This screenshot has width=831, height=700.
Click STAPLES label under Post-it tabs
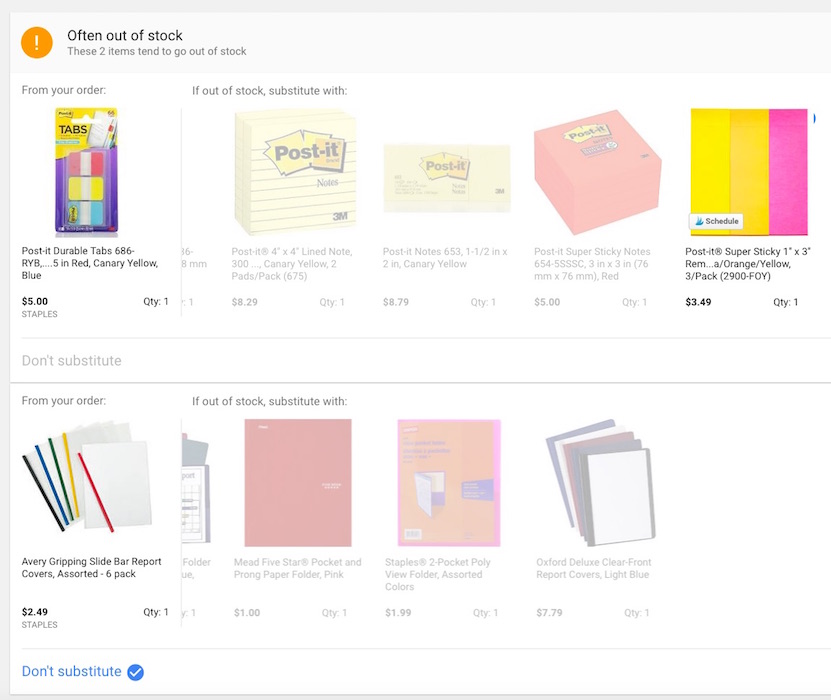coord(40,314)
